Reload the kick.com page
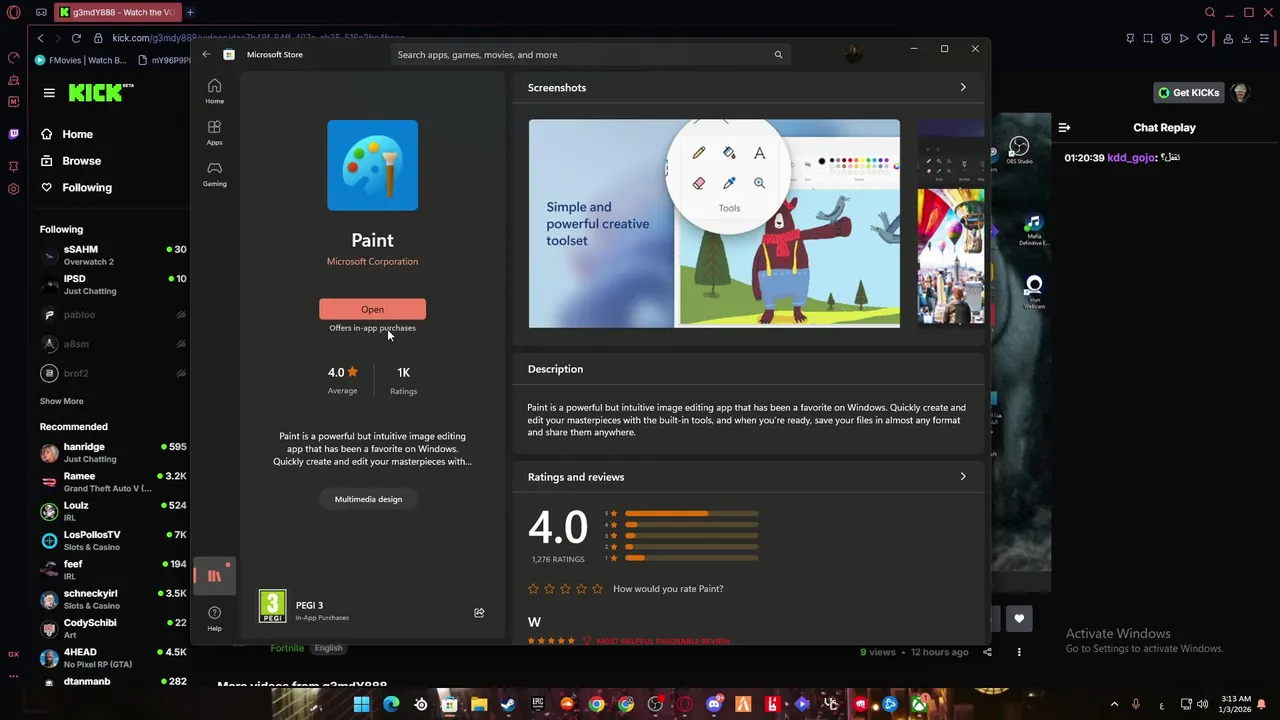 76,38
